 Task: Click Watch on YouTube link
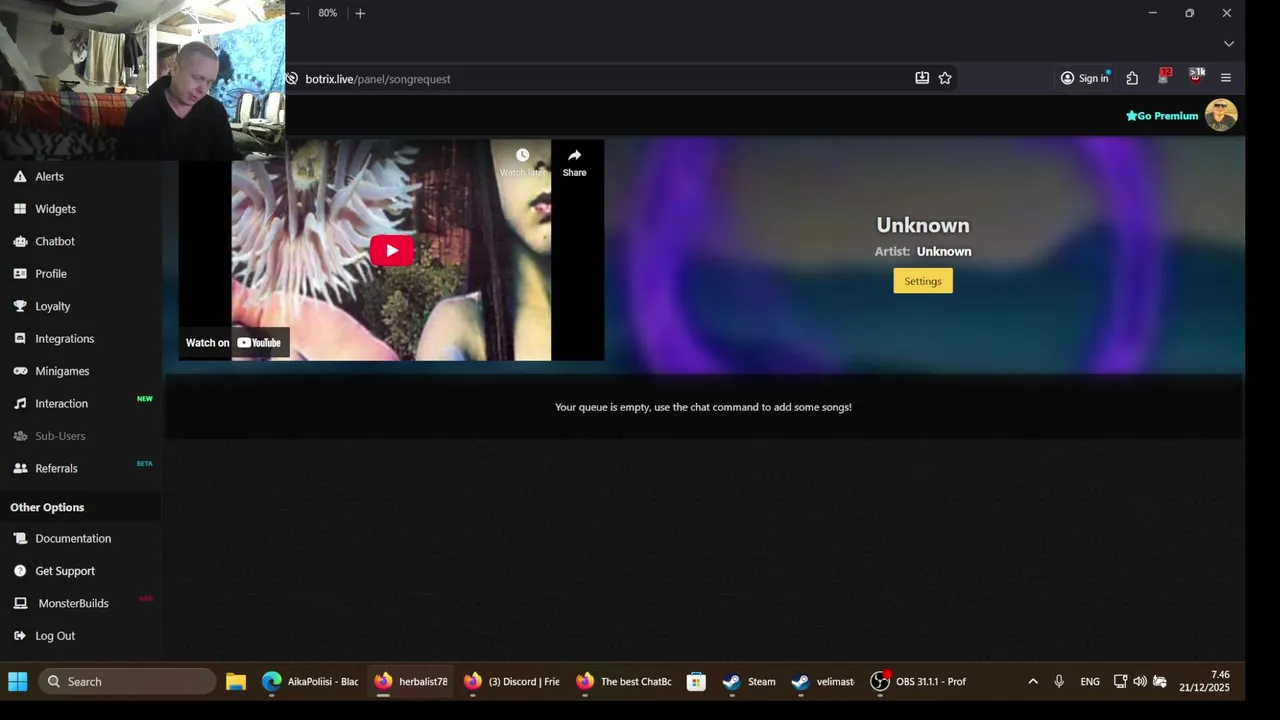(234, 343)
